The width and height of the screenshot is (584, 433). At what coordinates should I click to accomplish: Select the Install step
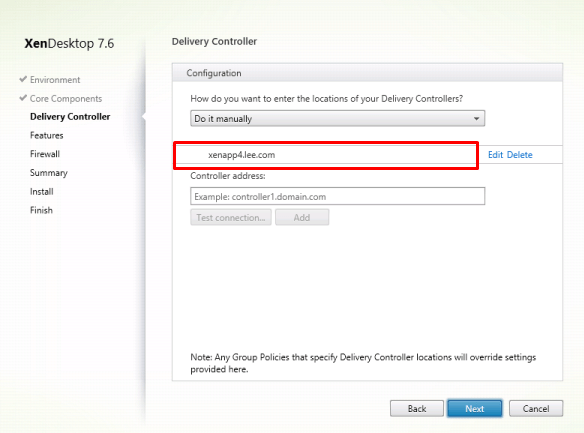coord(42,191)
